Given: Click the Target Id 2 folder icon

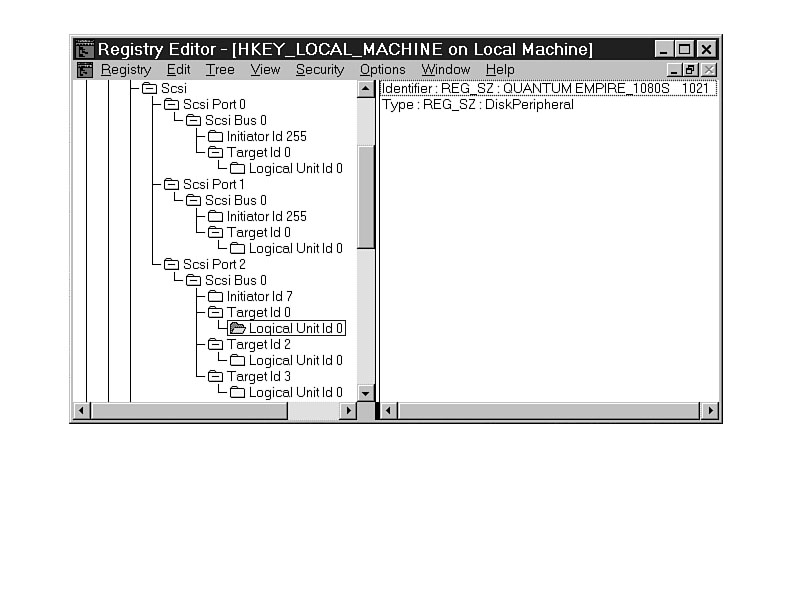Looking at the screenshot, I should coord(215,344).
